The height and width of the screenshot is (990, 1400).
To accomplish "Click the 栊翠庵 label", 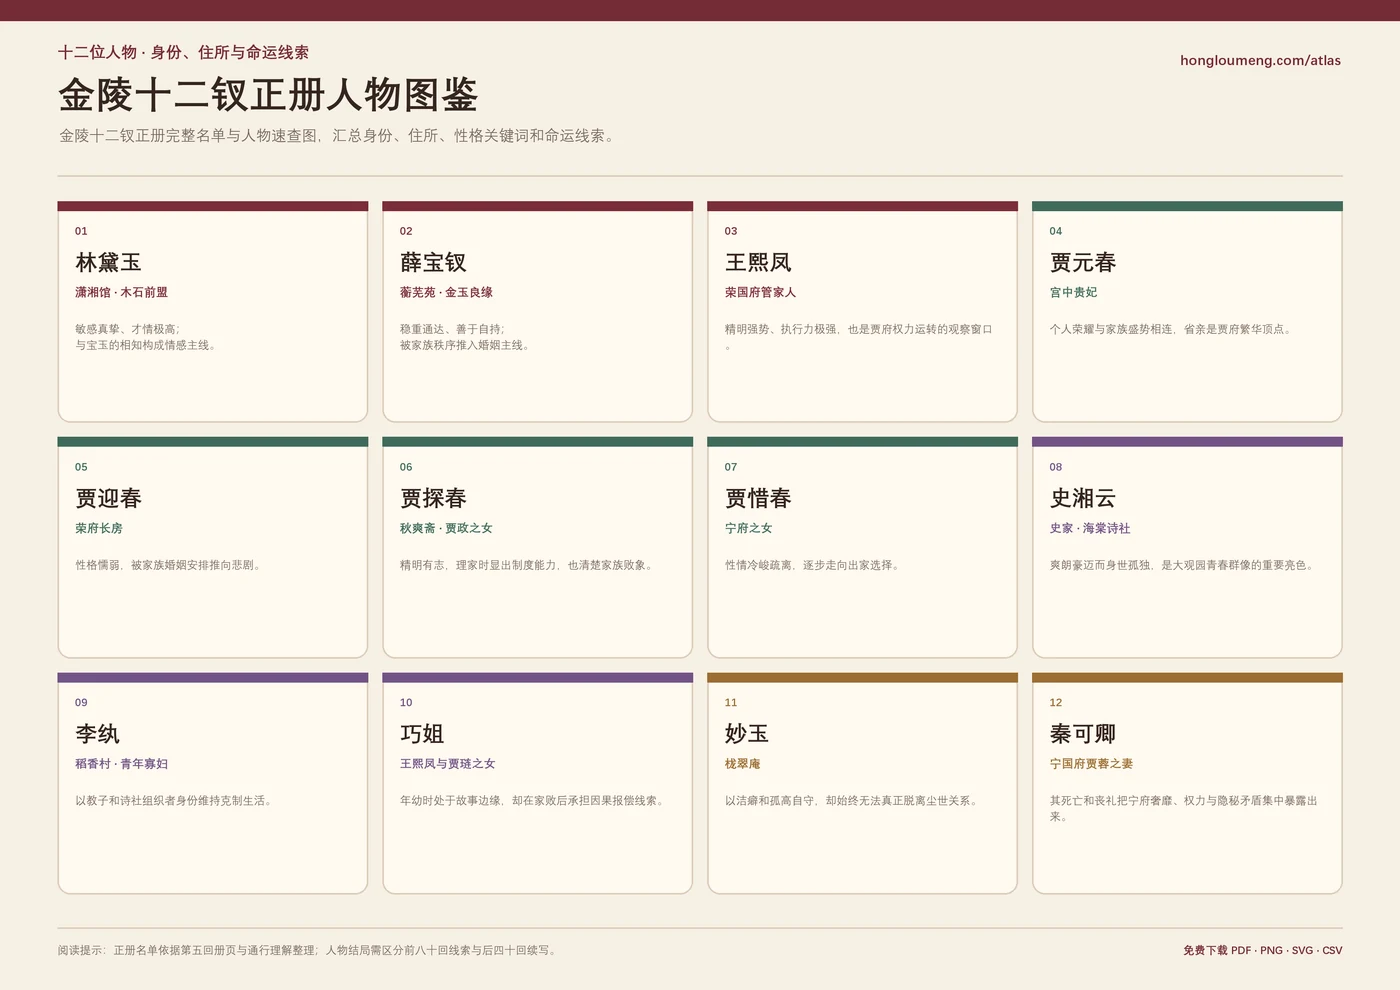I will point(742,763).
